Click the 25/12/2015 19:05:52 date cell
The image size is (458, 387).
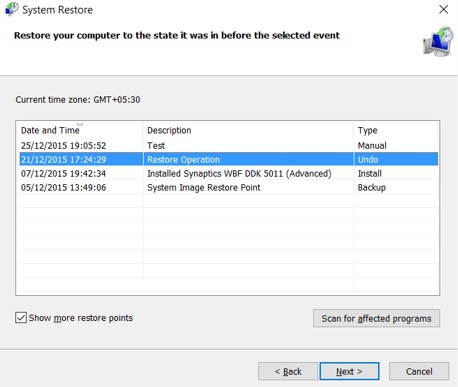(x=63, y=146)
